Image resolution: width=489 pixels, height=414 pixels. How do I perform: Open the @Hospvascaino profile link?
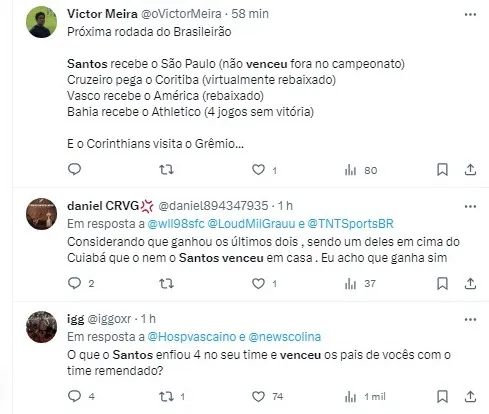click(x=192, y=337)
